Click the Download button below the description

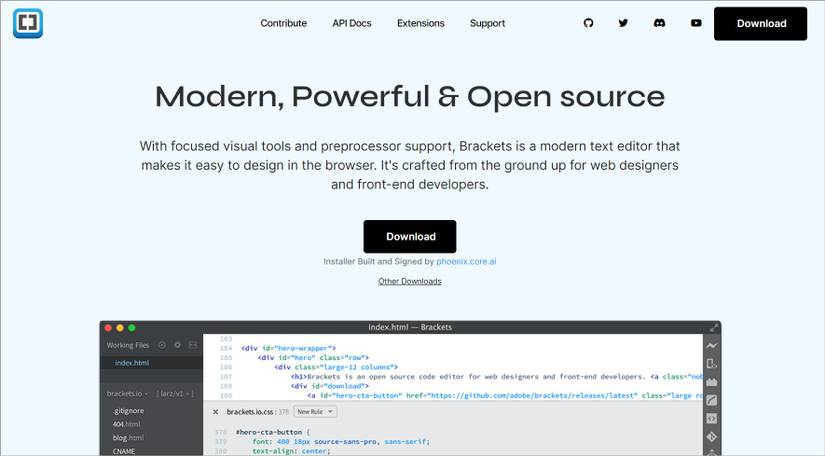pos(410,237)
